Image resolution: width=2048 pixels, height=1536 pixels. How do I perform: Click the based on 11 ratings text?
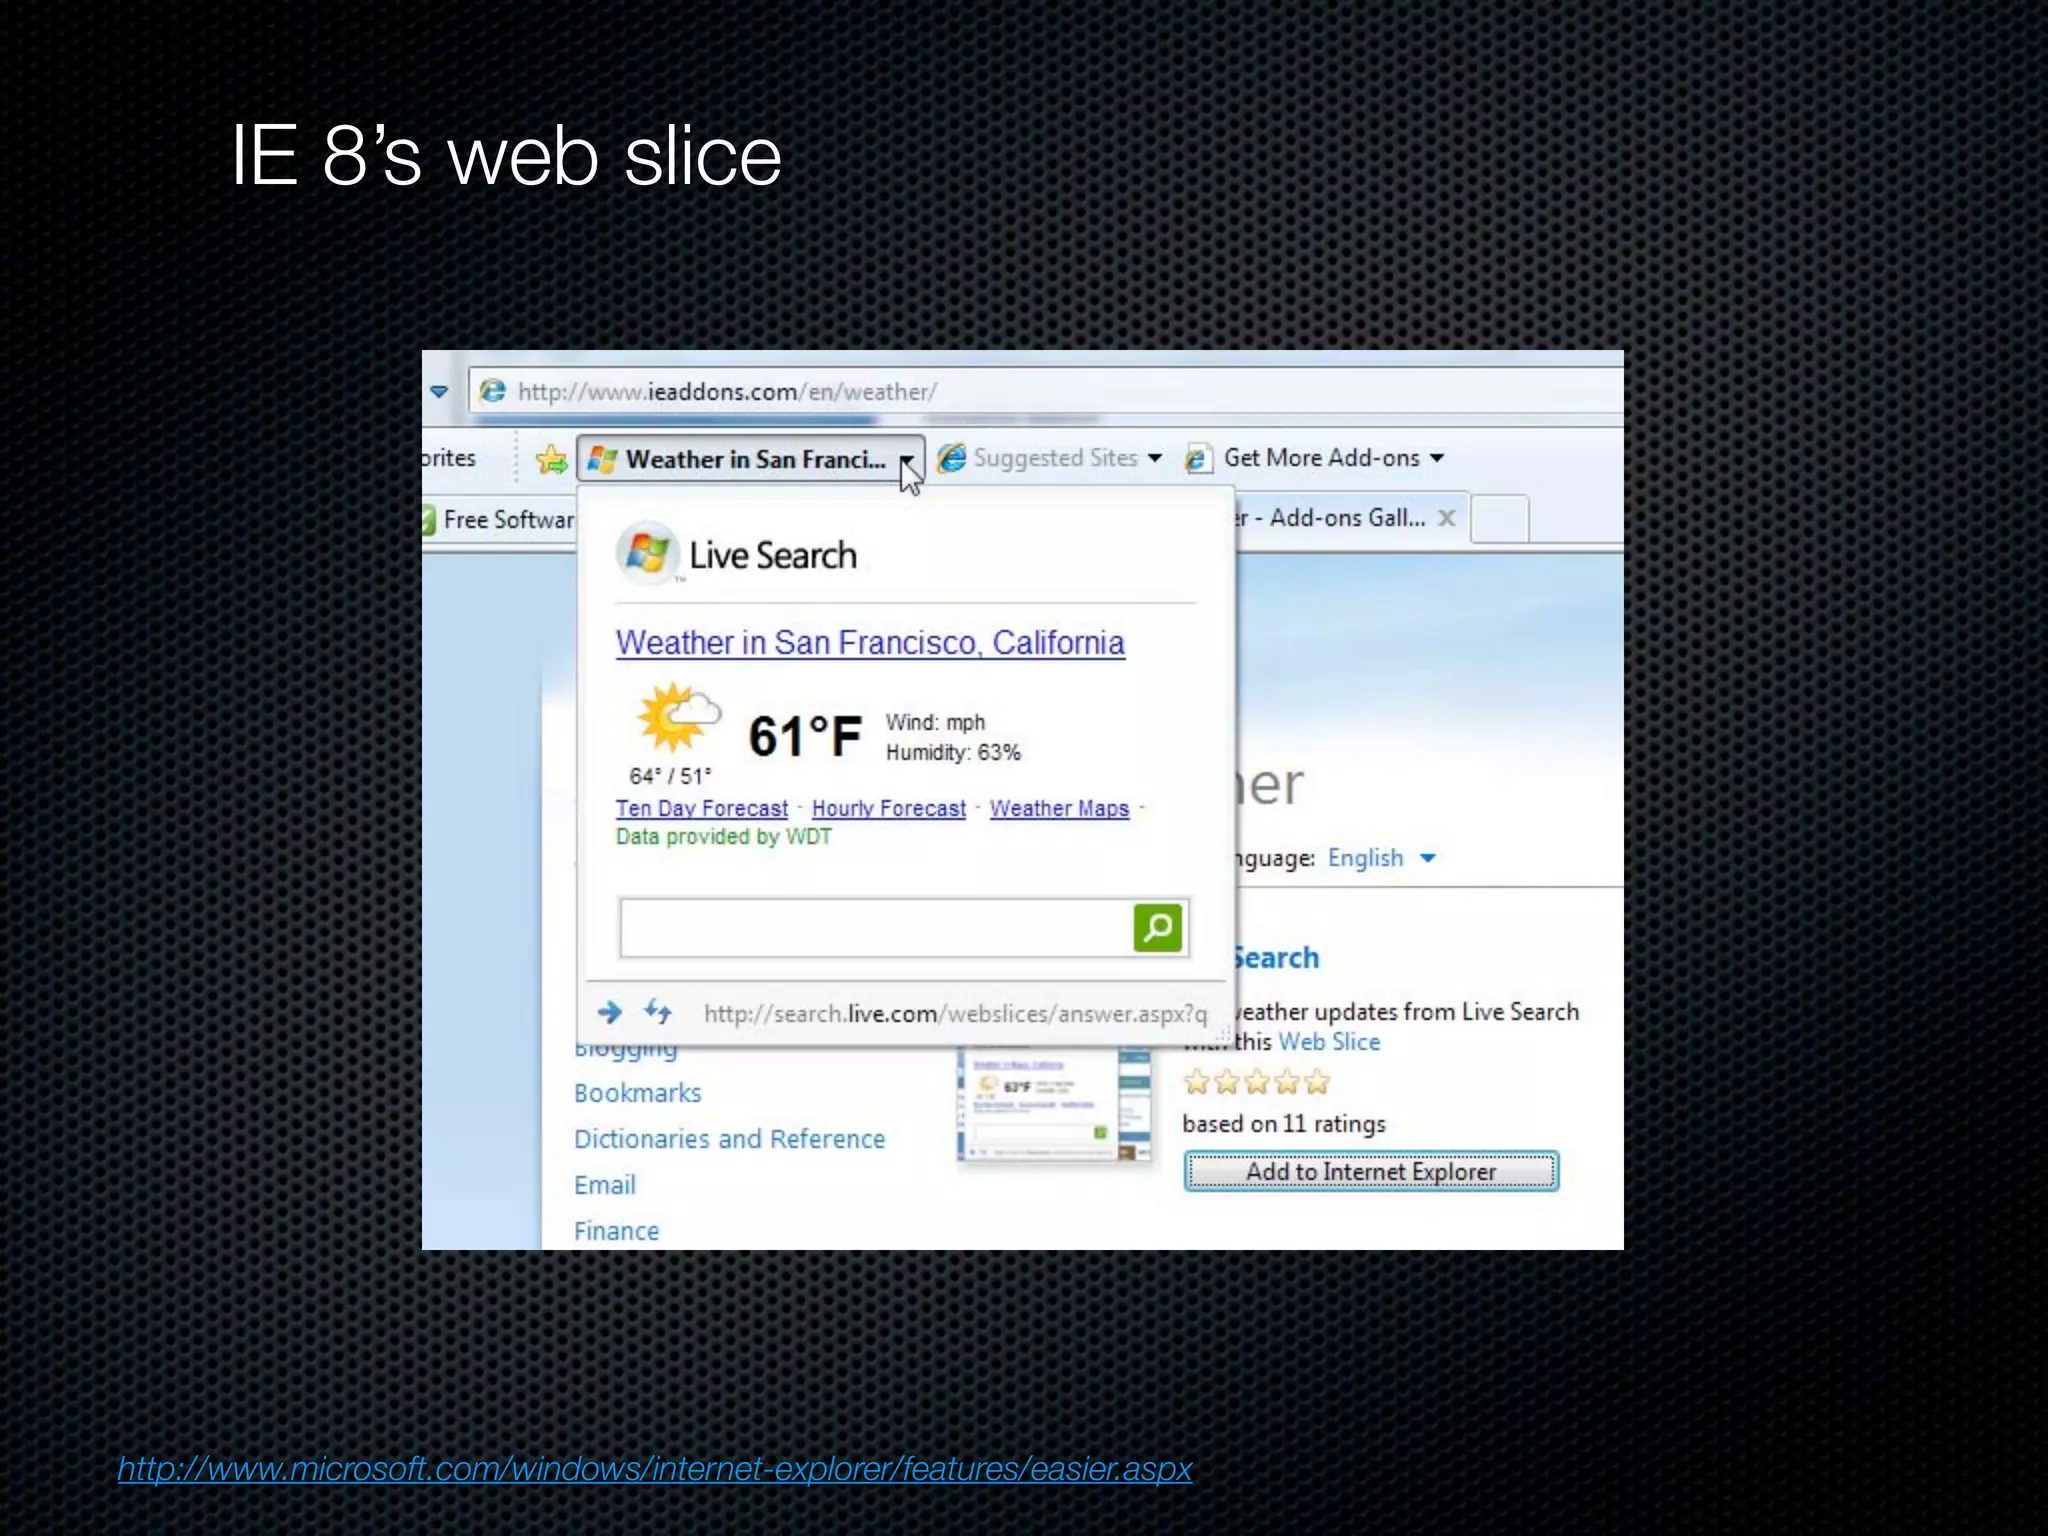(1284, 1124)
